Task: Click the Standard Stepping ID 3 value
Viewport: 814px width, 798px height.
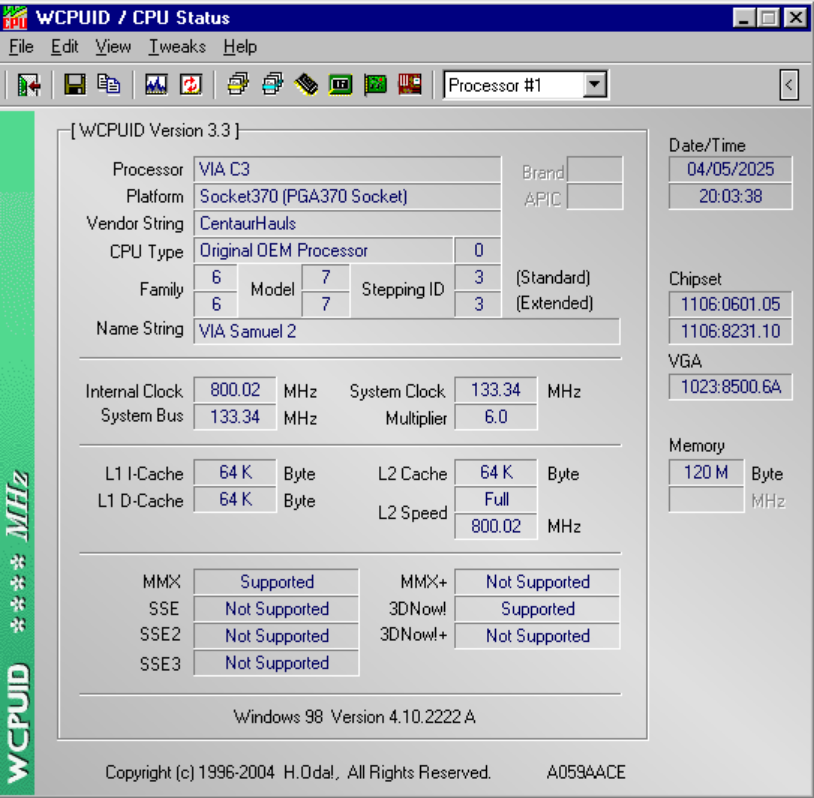Action: click(478, 277)
